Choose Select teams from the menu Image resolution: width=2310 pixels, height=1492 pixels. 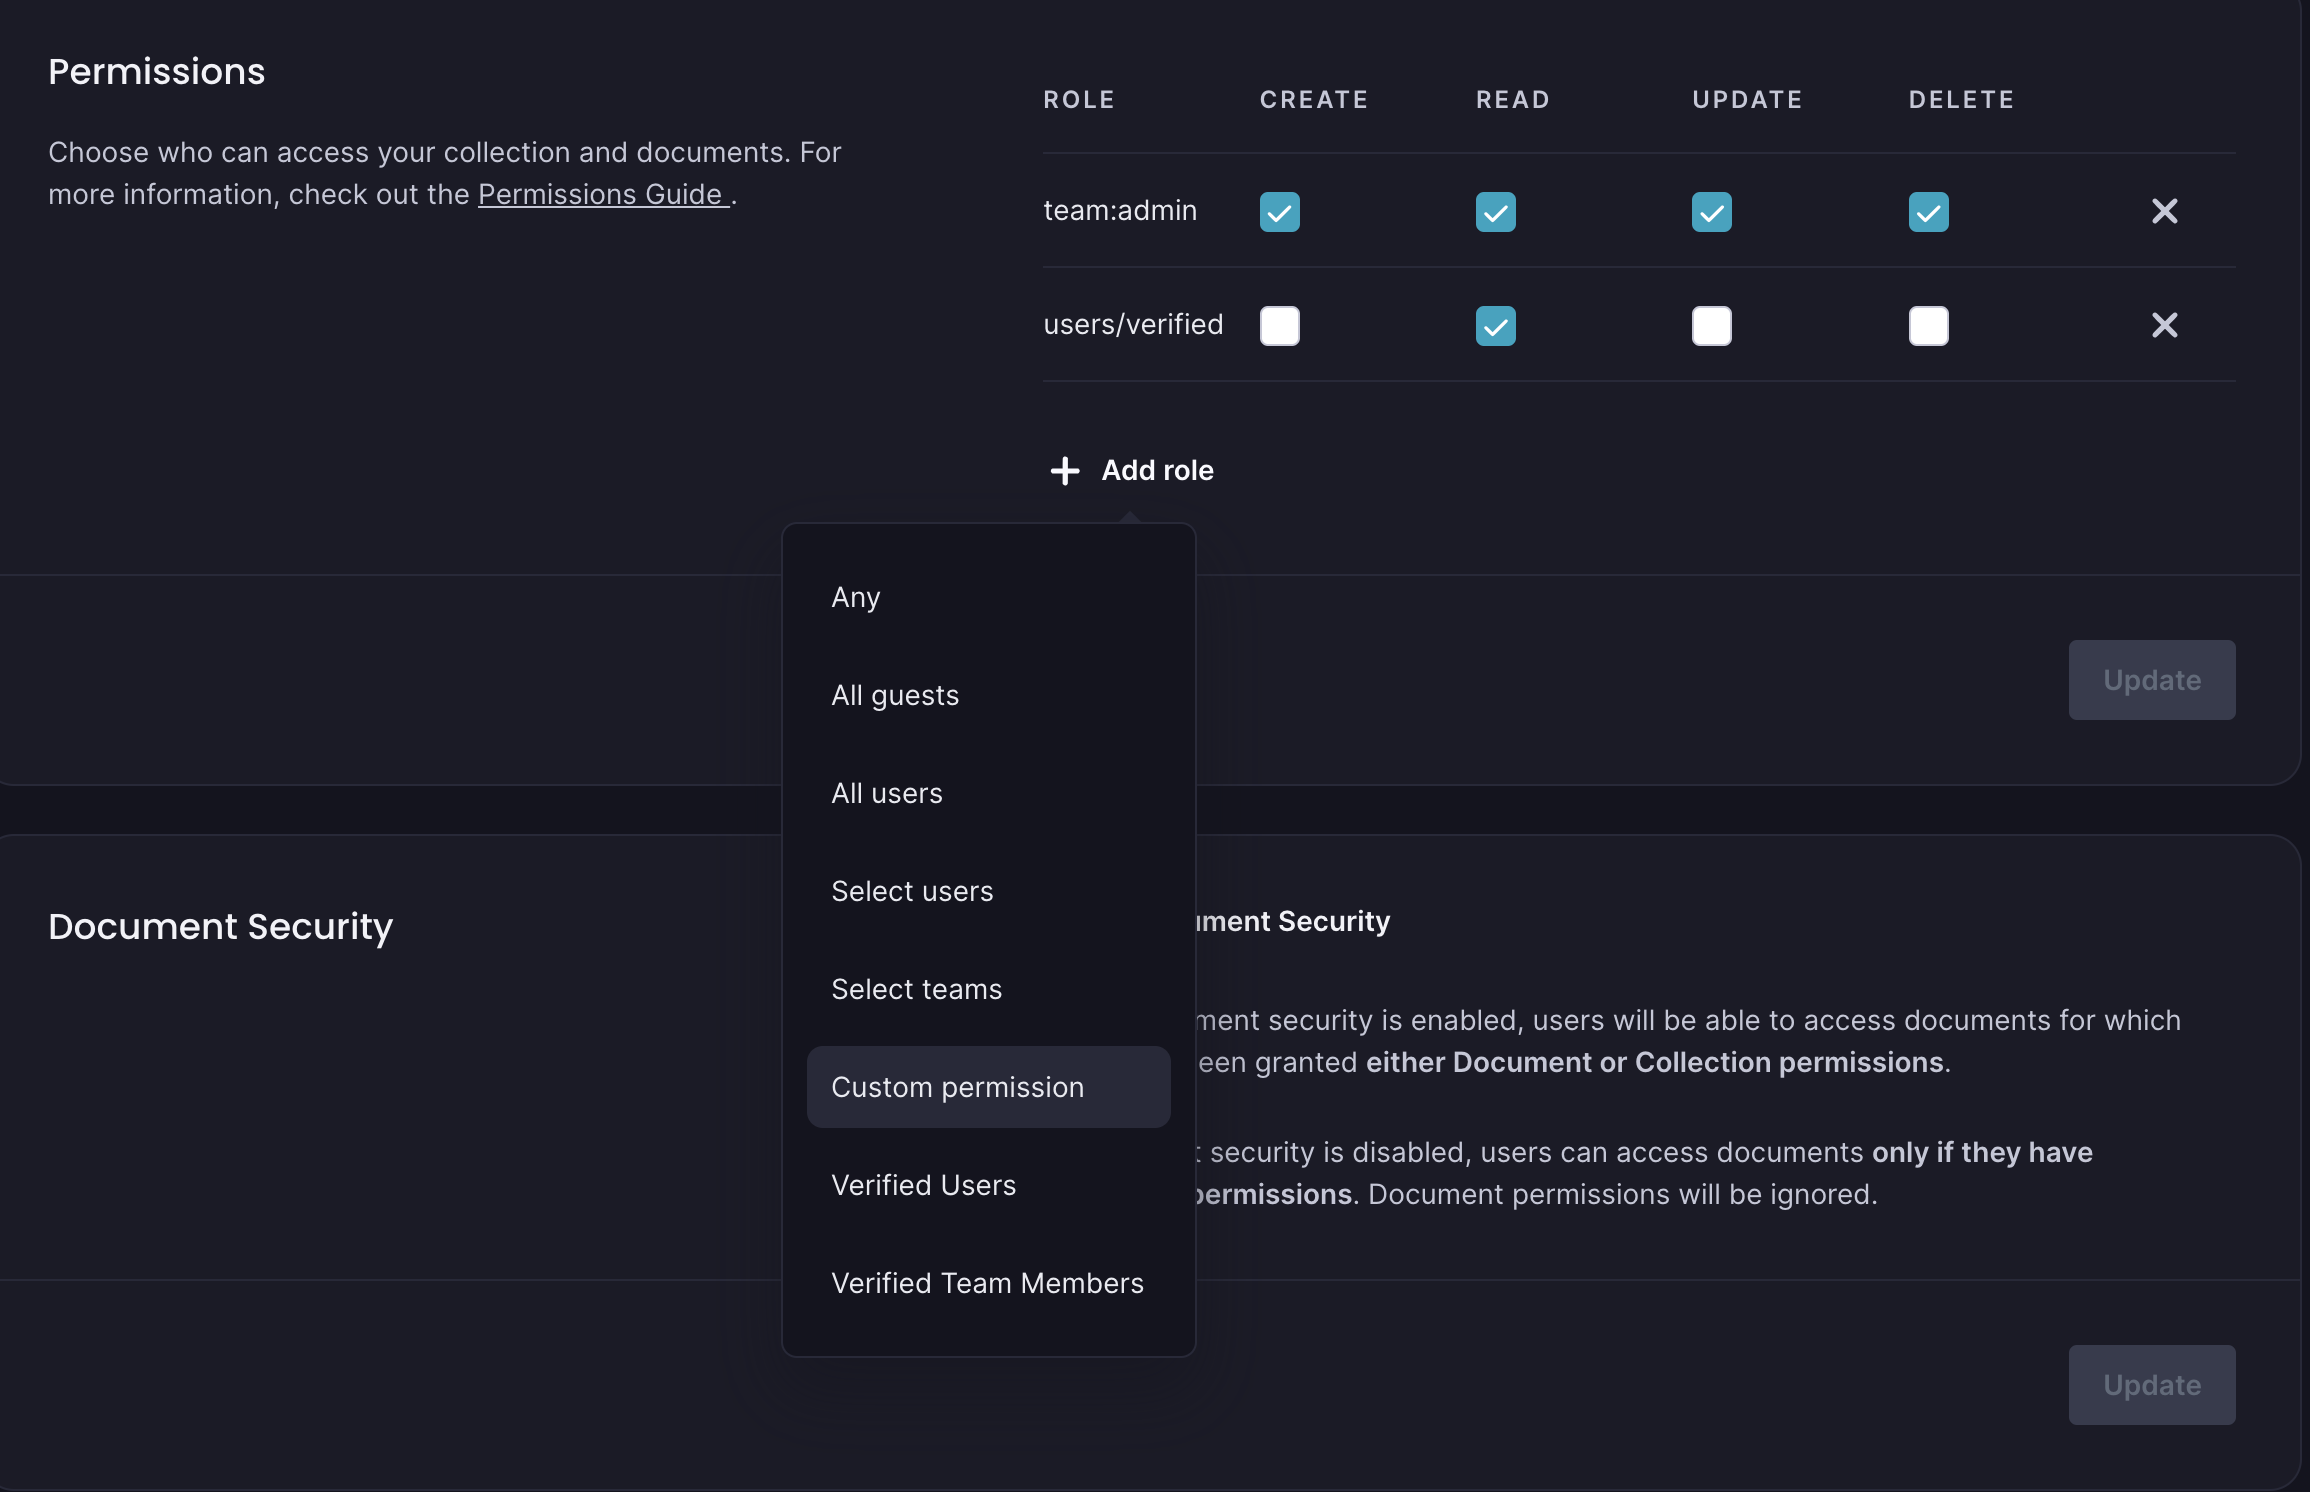916,988
